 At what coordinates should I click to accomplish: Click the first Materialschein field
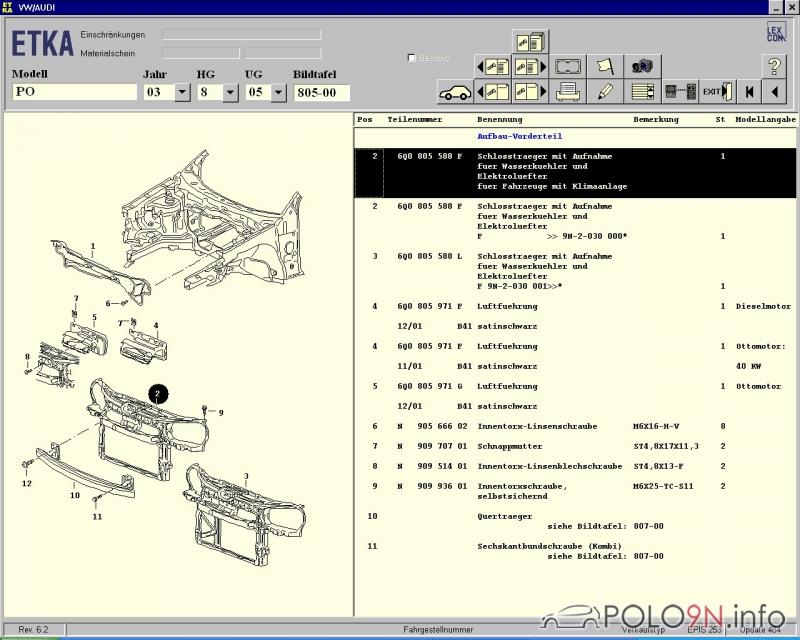[201, 53]
